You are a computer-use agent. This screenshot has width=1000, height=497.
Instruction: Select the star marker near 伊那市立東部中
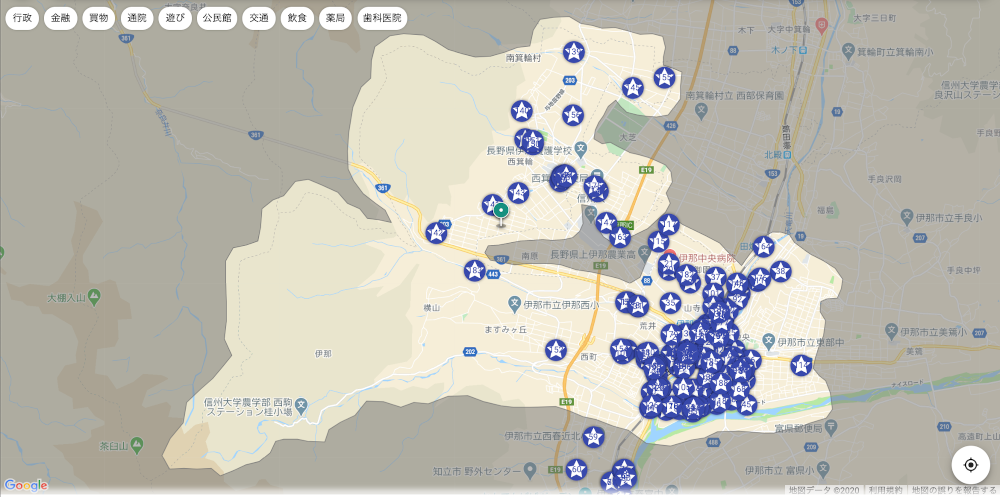(x=801, y=365)
